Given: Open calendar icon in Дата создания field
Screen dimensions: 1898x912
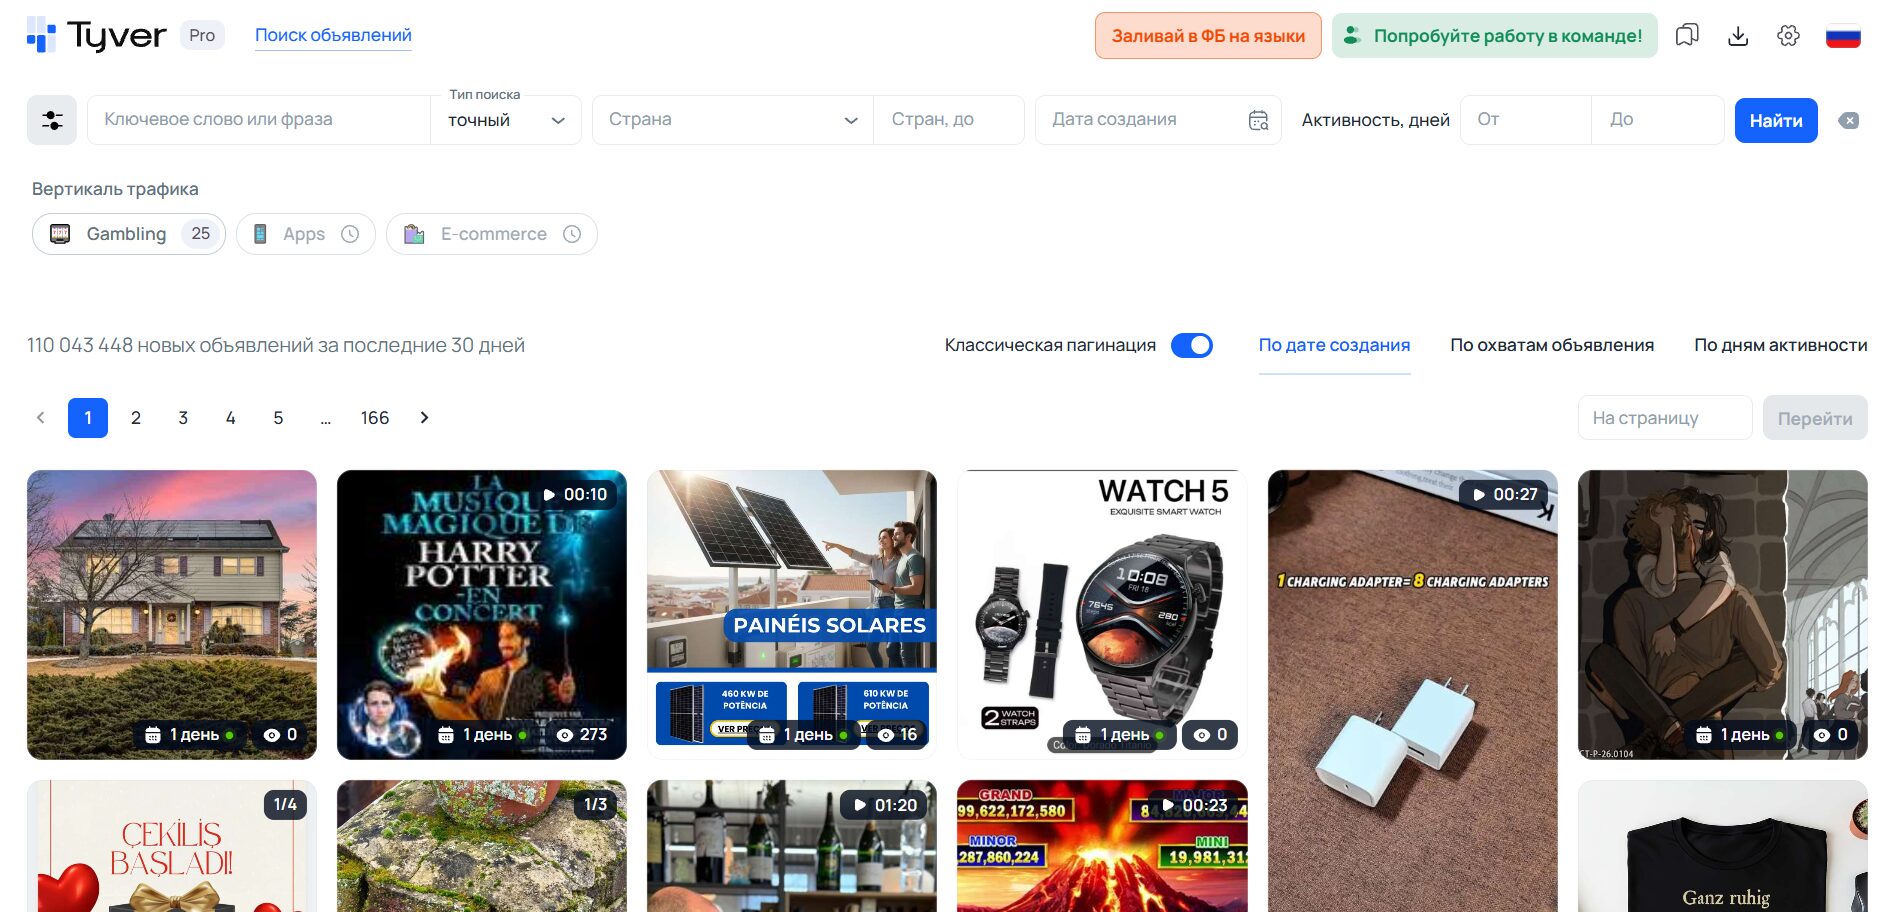Looking at the screenshot, I should 1258,120.
